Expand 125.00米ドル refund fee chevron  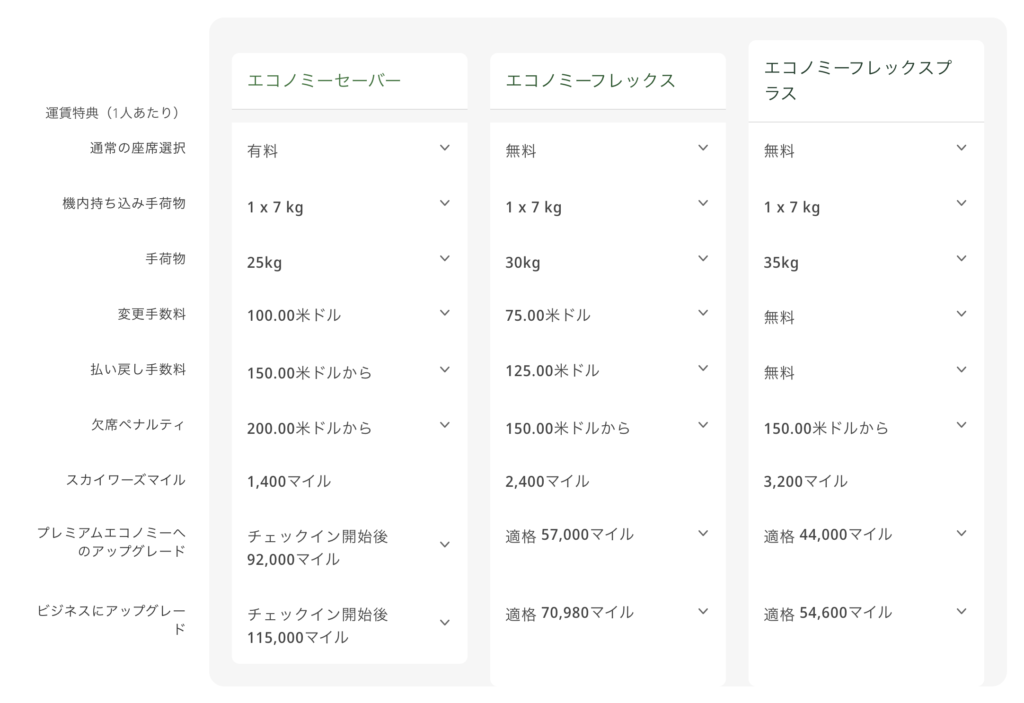coord(703,370)
